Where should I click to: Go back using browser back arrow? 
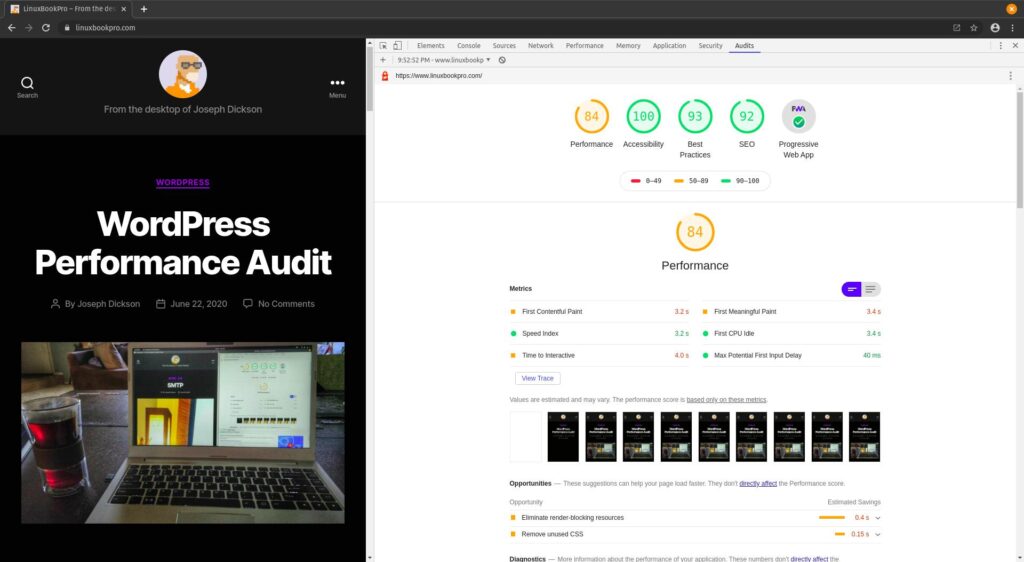coord(11,28)
